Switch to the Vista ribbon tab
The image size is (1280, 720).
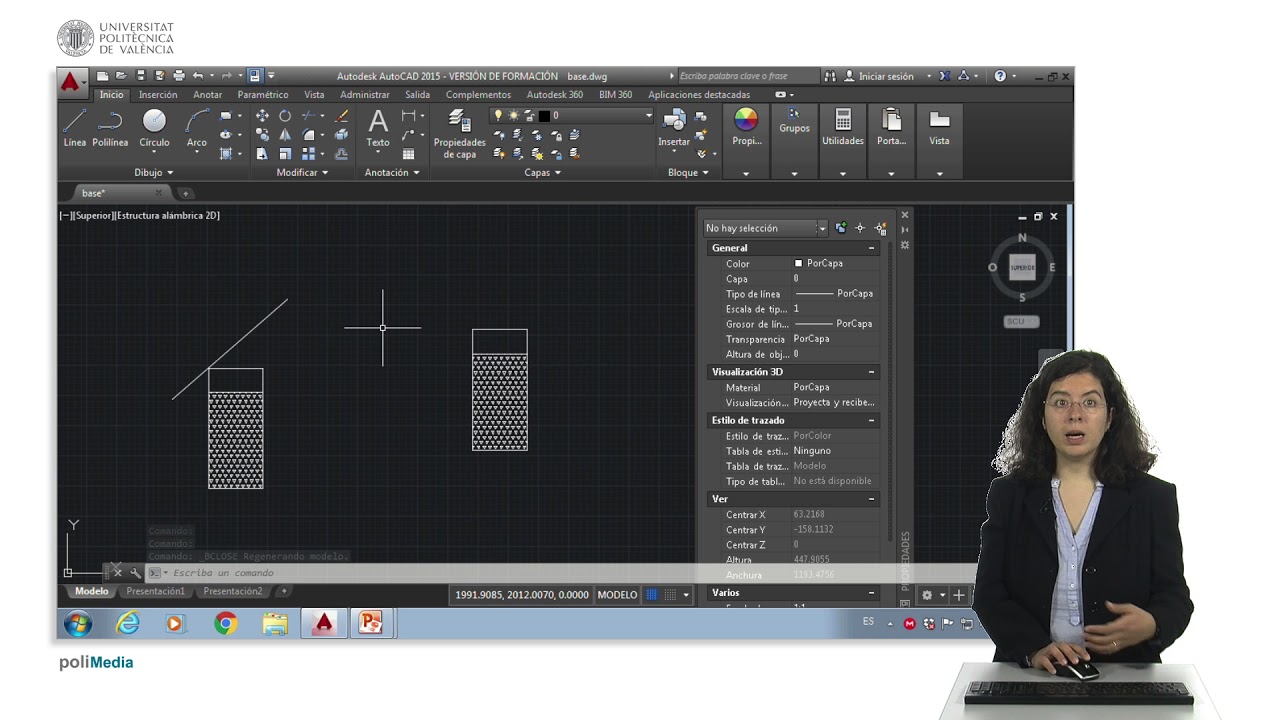(x=314, y=95)
